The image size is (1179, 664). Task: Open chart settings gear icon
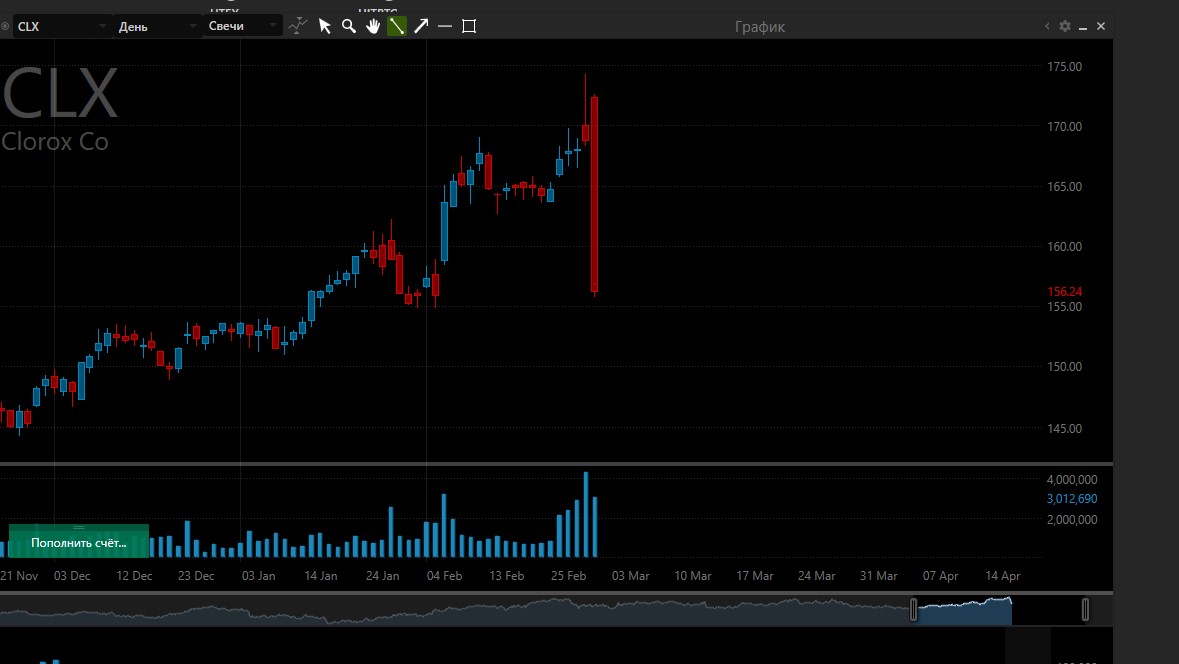click(1065, 26)
